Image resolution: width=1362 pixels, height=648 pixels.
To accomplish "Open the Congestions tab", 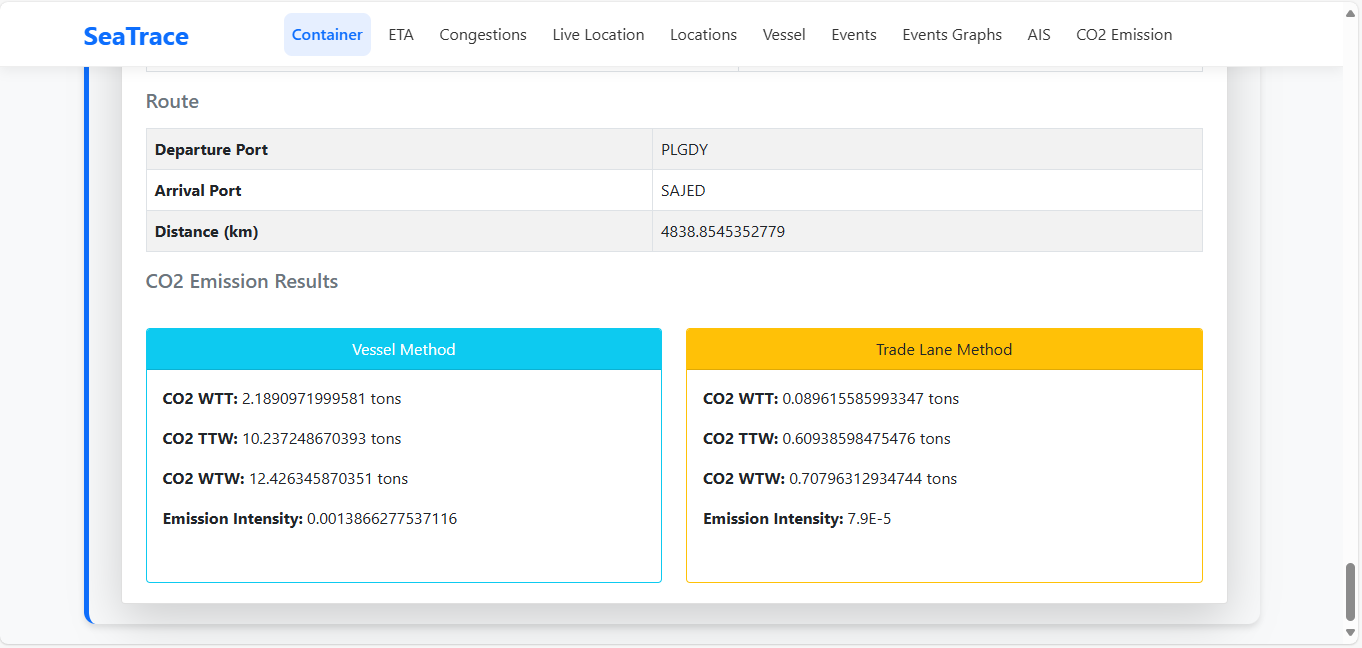I will [x=483, y=34].
